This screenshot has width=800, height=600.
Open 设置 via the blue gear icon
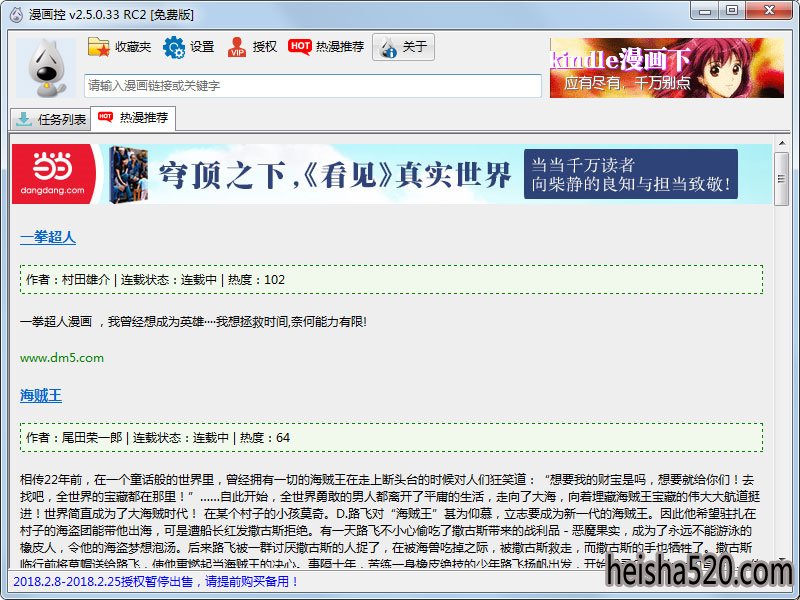(174, 47)
